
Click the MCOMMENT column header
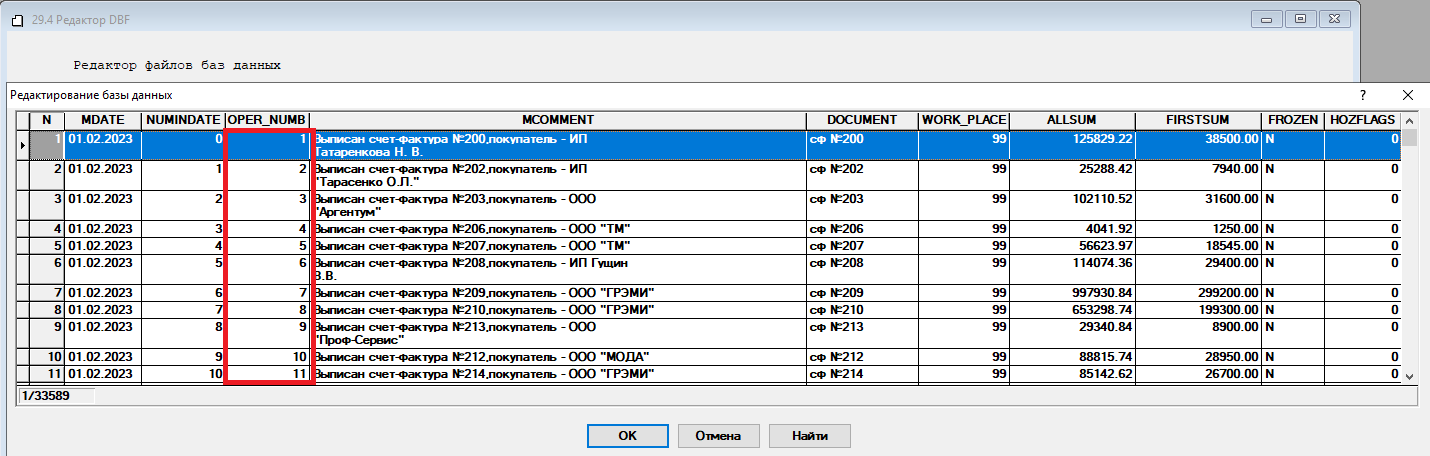(x=558, y=120)
